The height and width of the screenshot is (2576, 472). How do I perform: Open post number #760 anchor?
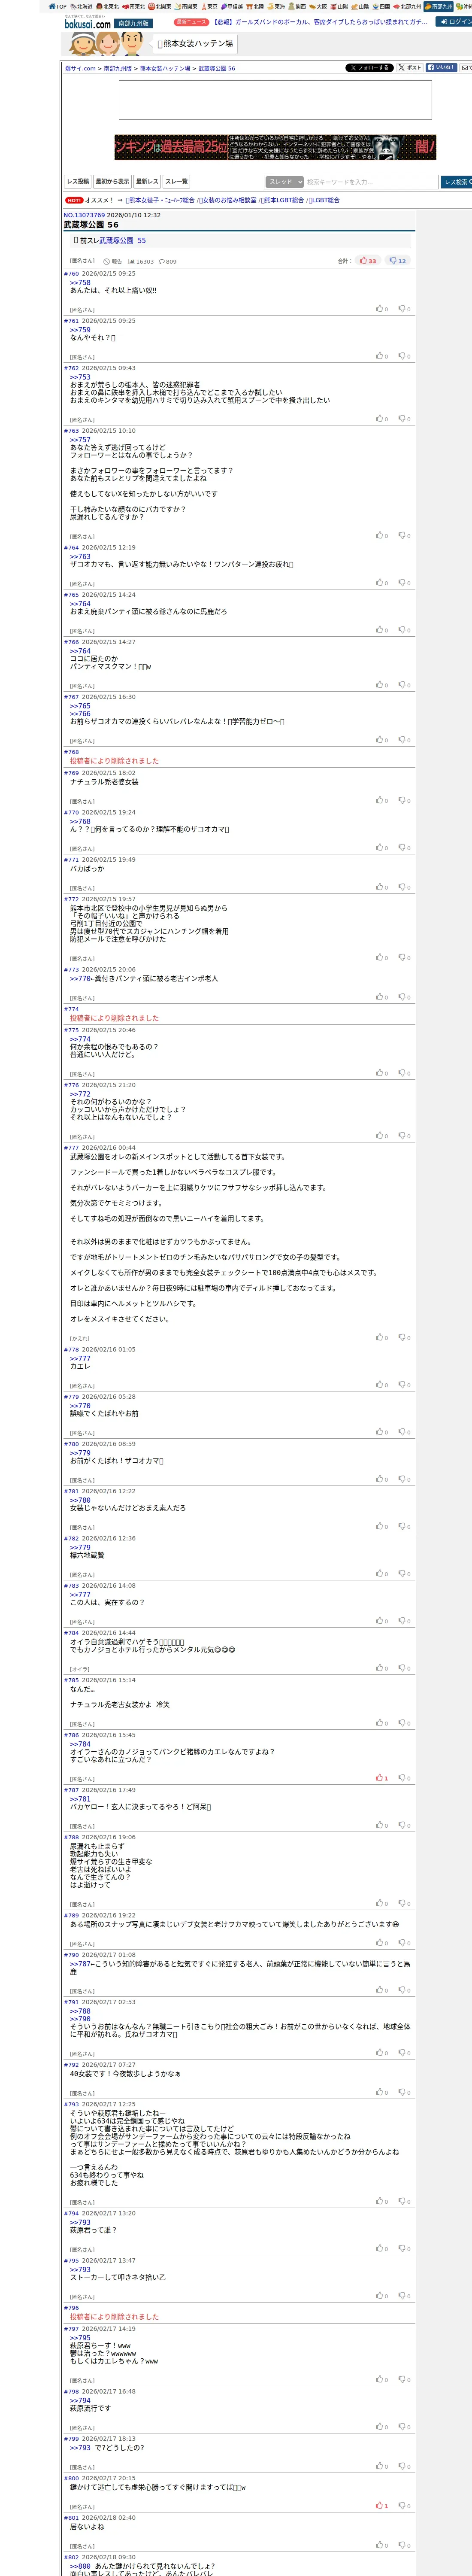tap(71, 274)
